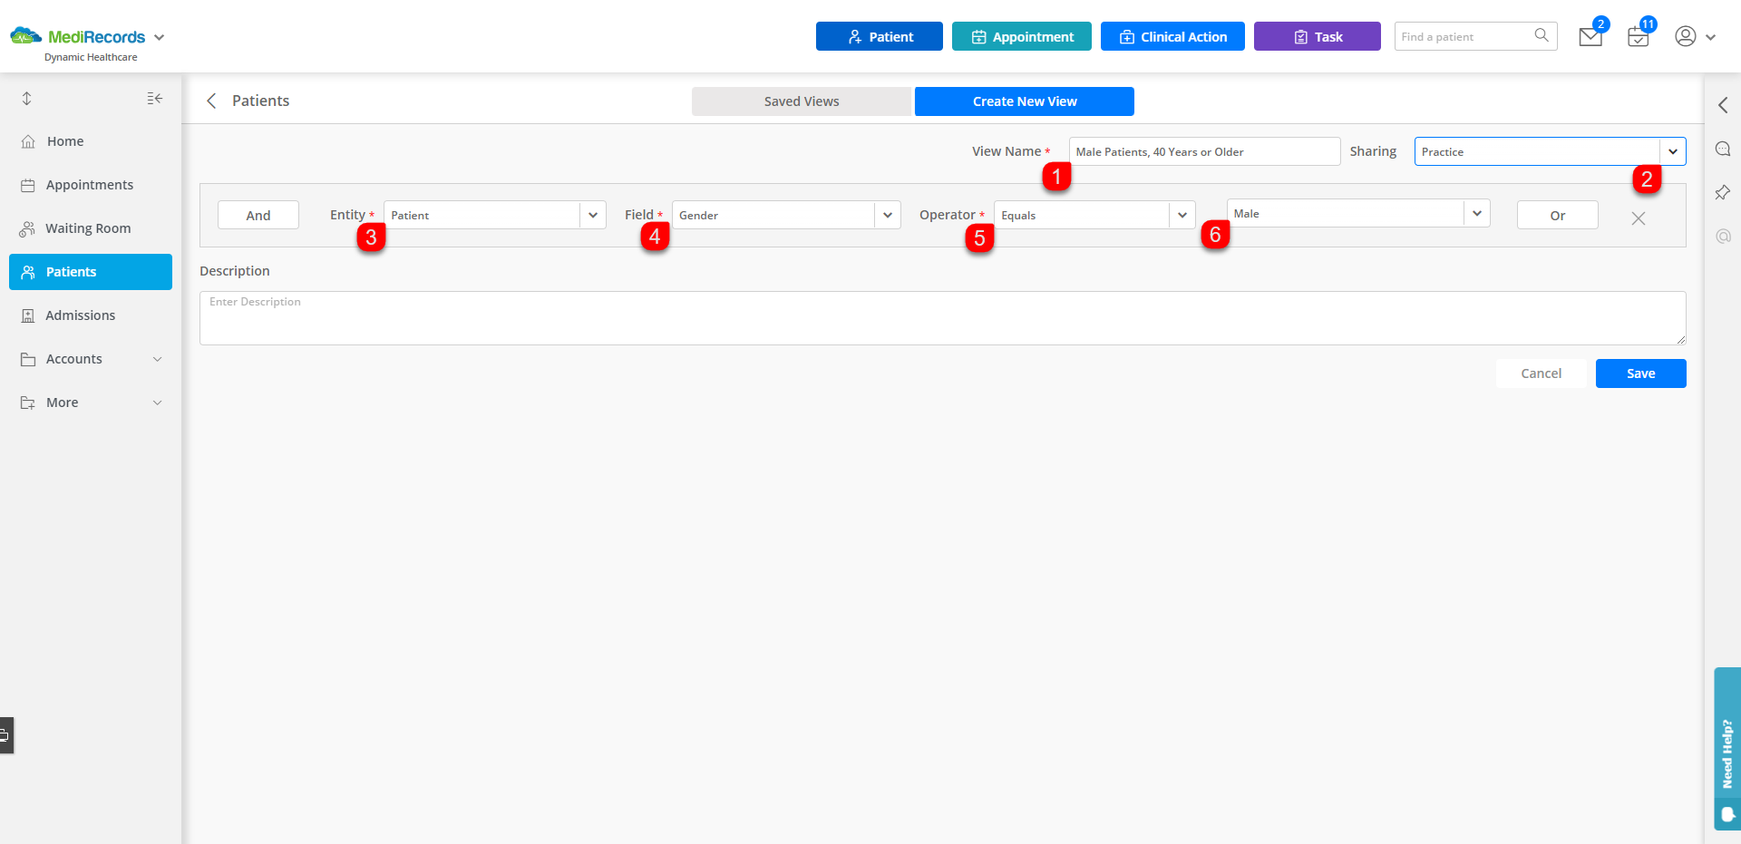The width and height of the screenshot is (1741, 844).
Task: Remove the filter row with X icon
Action: tap(1638, 218)
